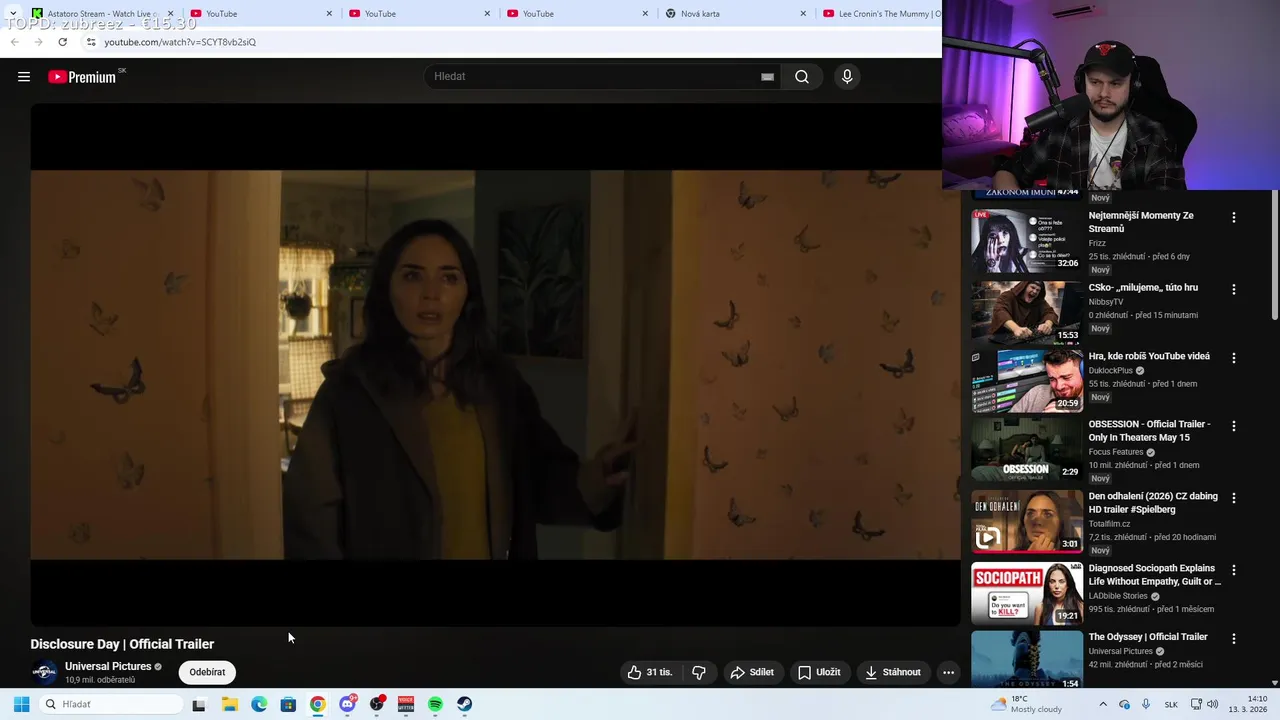Share the video via Sdílet
The image size is (1280, 720).
[x=752, y=672]
